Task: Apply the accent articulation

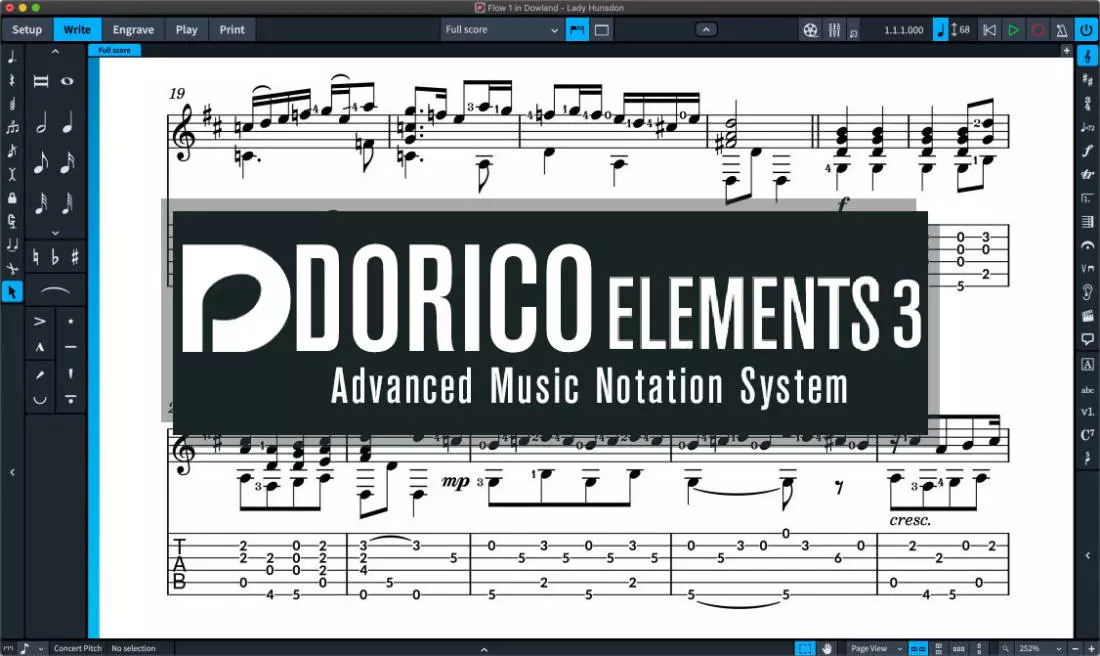Action: click(40, 321)
